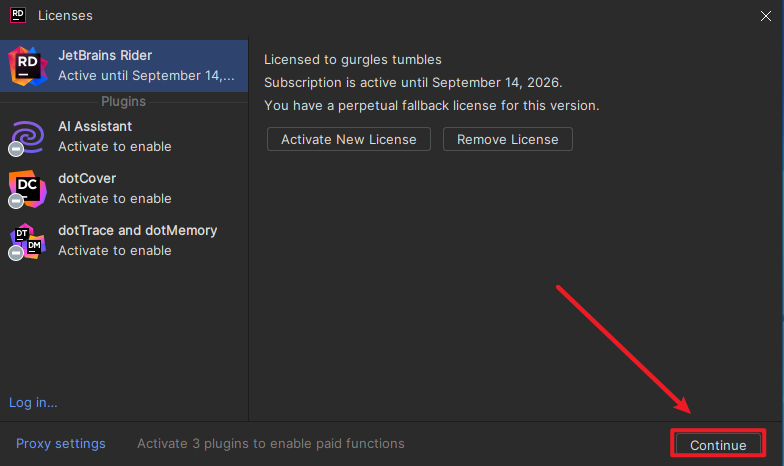Close the Licenses dialog
Image resolution: width=784 pixels, height=466 pixels.
click(766, 16)
